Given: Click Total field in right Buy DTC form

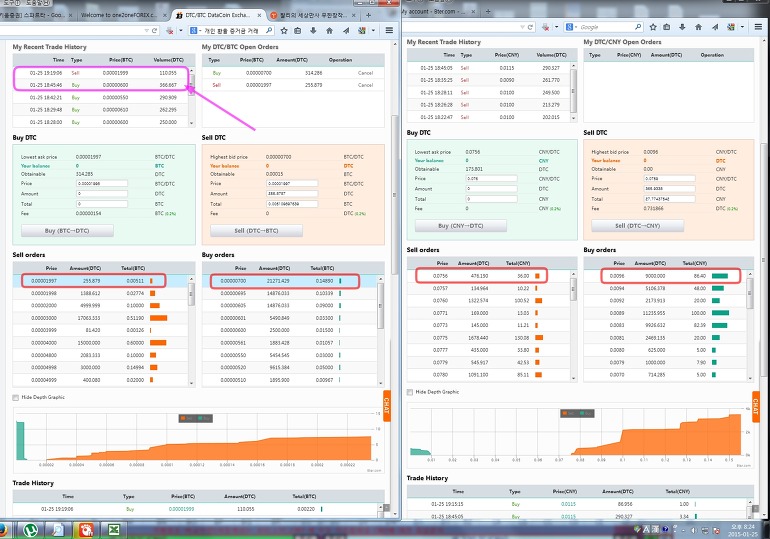Looking at the screenshot, I should 491,199.
